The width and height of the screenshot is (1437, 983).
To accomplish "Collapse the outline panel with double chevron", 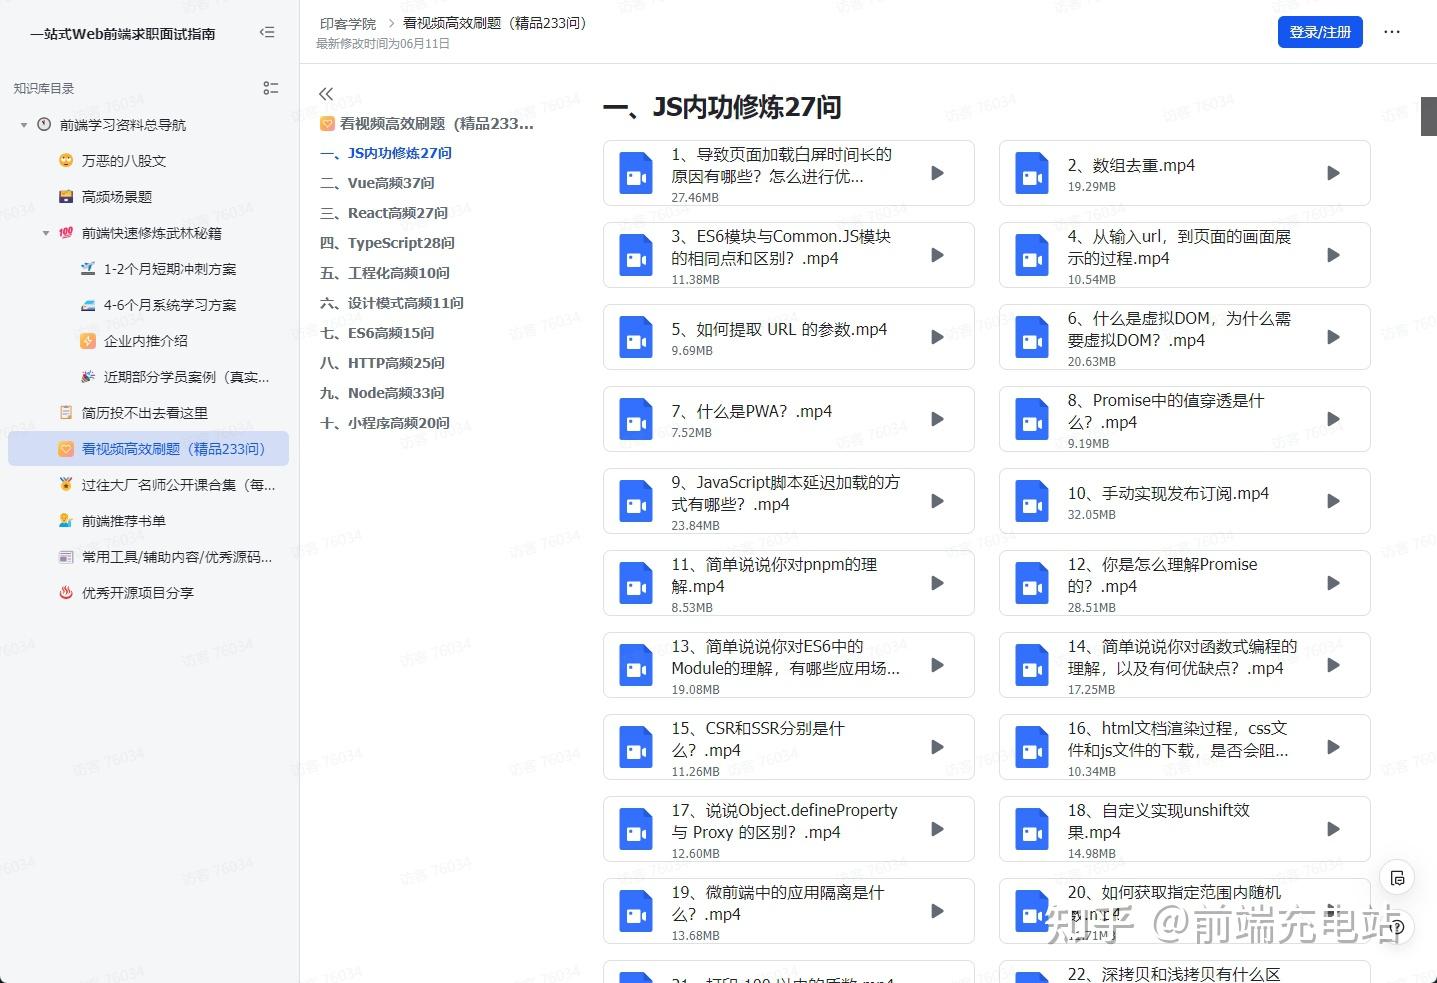I will coord(326,94).
